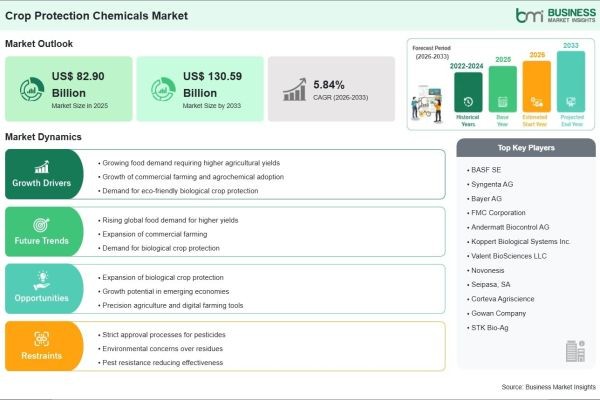Click the analysts illustration in the forecast panel
Viewport: 600px width, 400px height.
click(x=427, y=104)
